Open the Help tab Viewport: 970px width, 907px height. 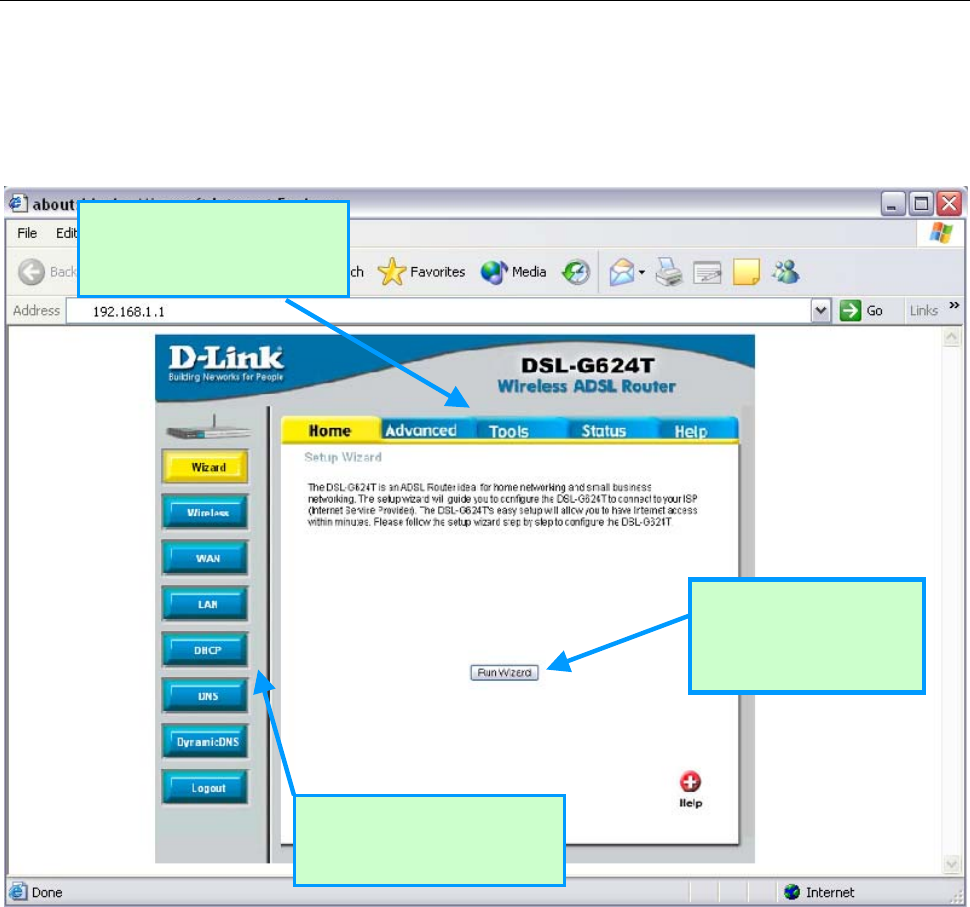690,431
